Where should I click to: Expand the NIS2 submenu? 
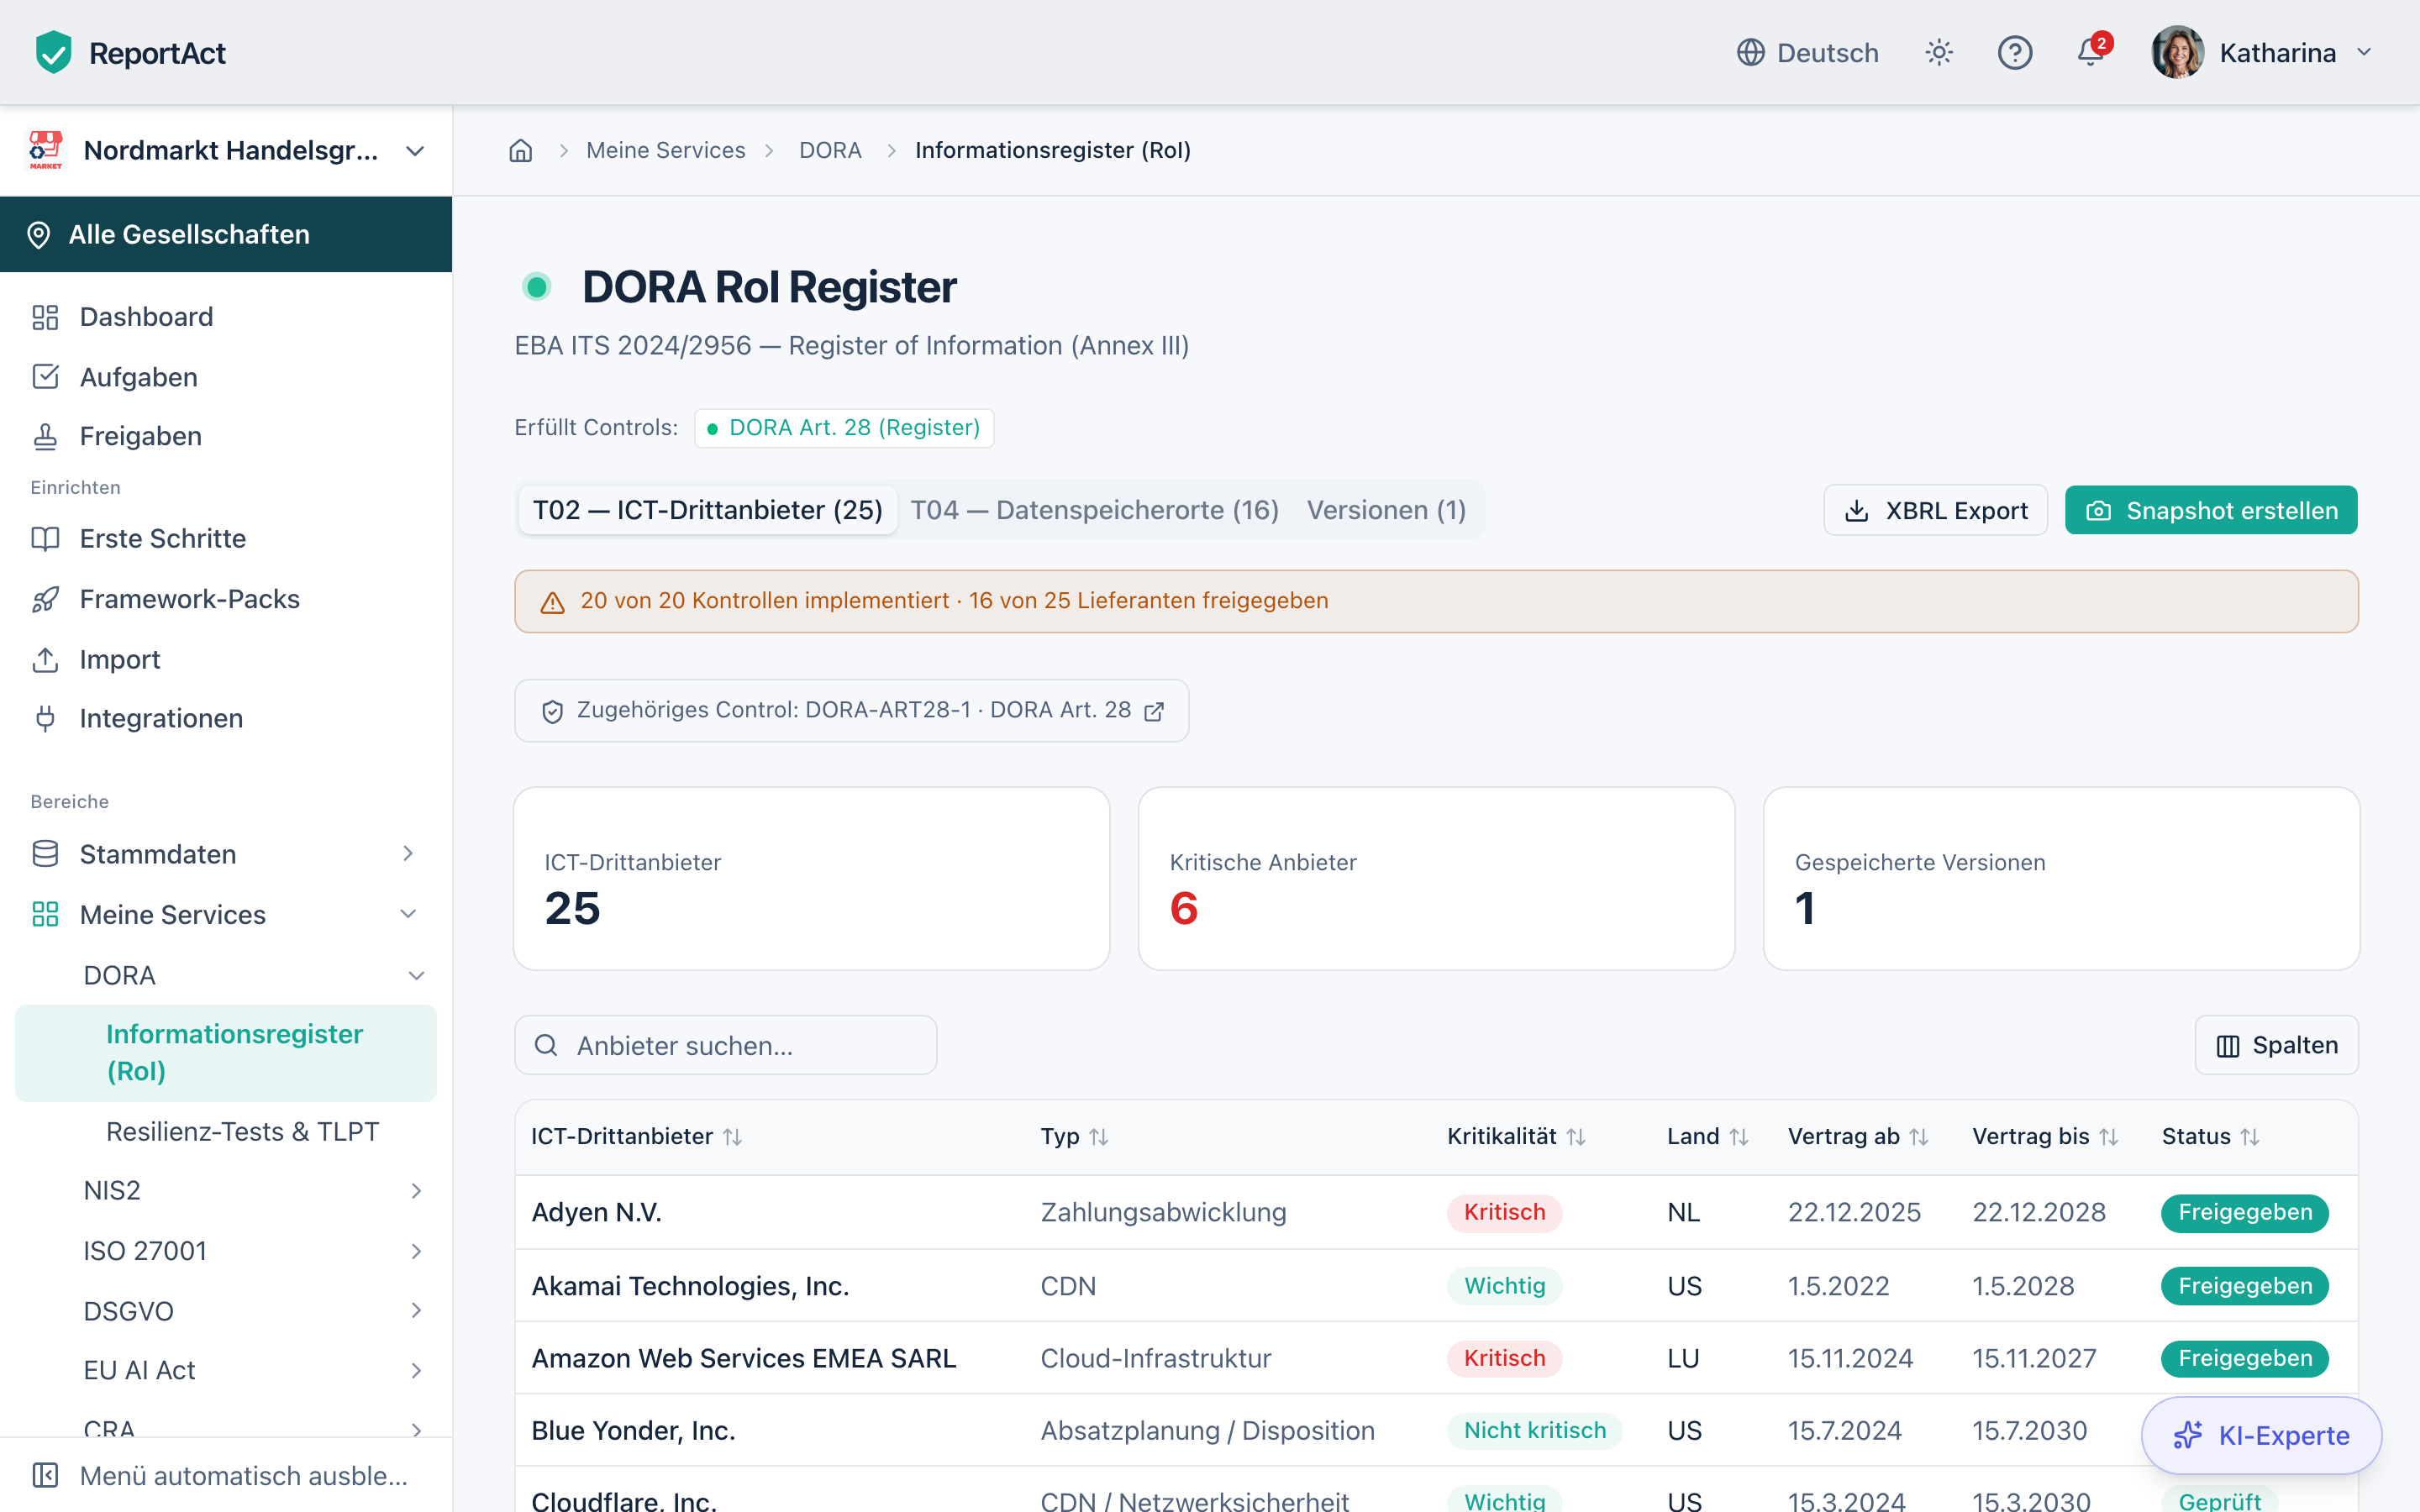click(416, 1190)
